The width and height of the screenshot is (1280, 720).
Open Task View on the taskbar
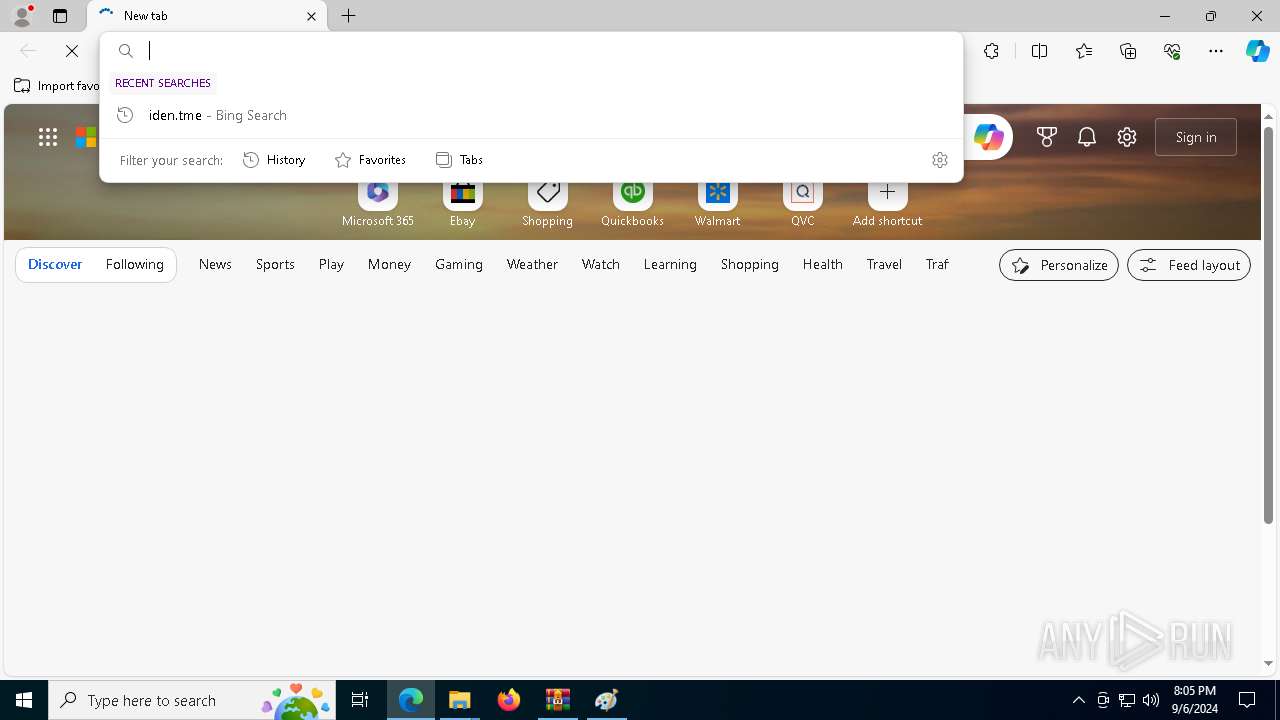pos(360,700)
